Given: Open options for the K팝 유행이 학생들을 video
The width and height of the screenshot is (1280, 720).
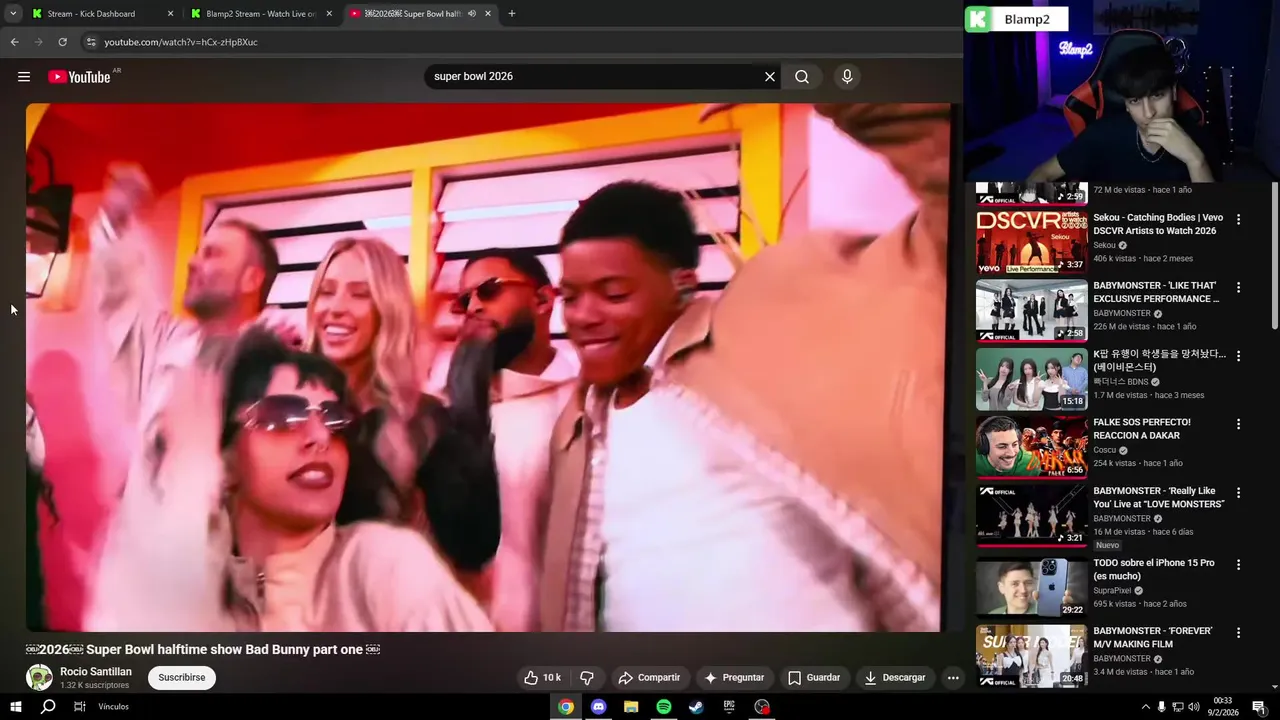Looking at the screenshot, I should pos(1238,356).
